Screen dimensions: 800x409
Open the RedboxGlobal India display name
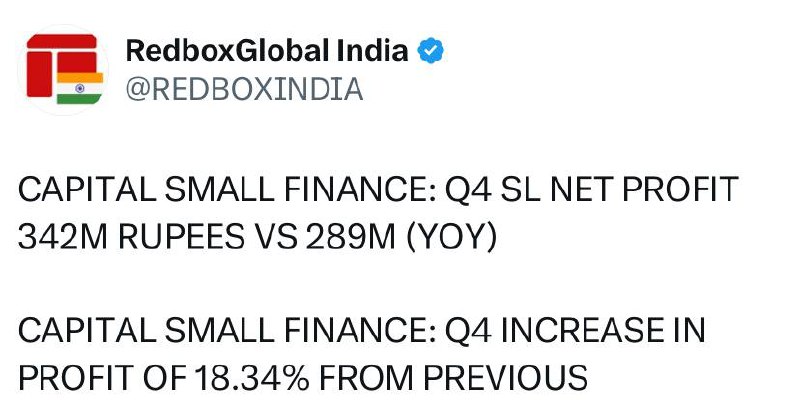[x=267, y=50]
